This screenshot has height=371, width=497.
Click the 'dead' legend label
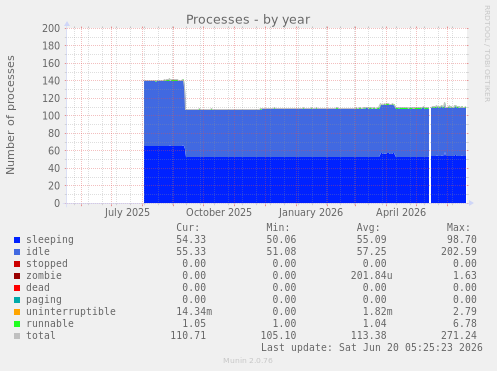click(38, 287)
